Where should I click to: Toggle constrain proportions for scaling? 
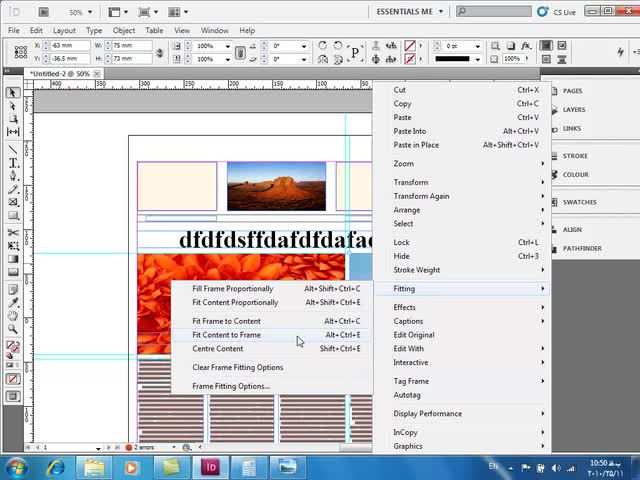click(240, 52)
